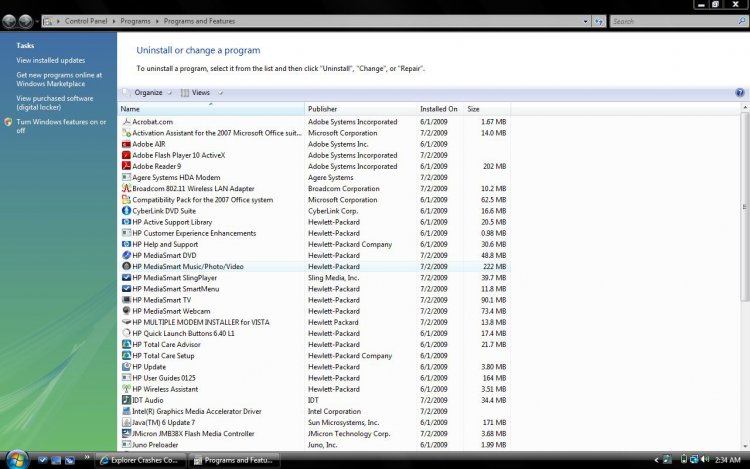This screenshot has height=469, width=750.
Task: Click the IDT Audio icon
Action: pyautogui.click(x=126, y=400)
